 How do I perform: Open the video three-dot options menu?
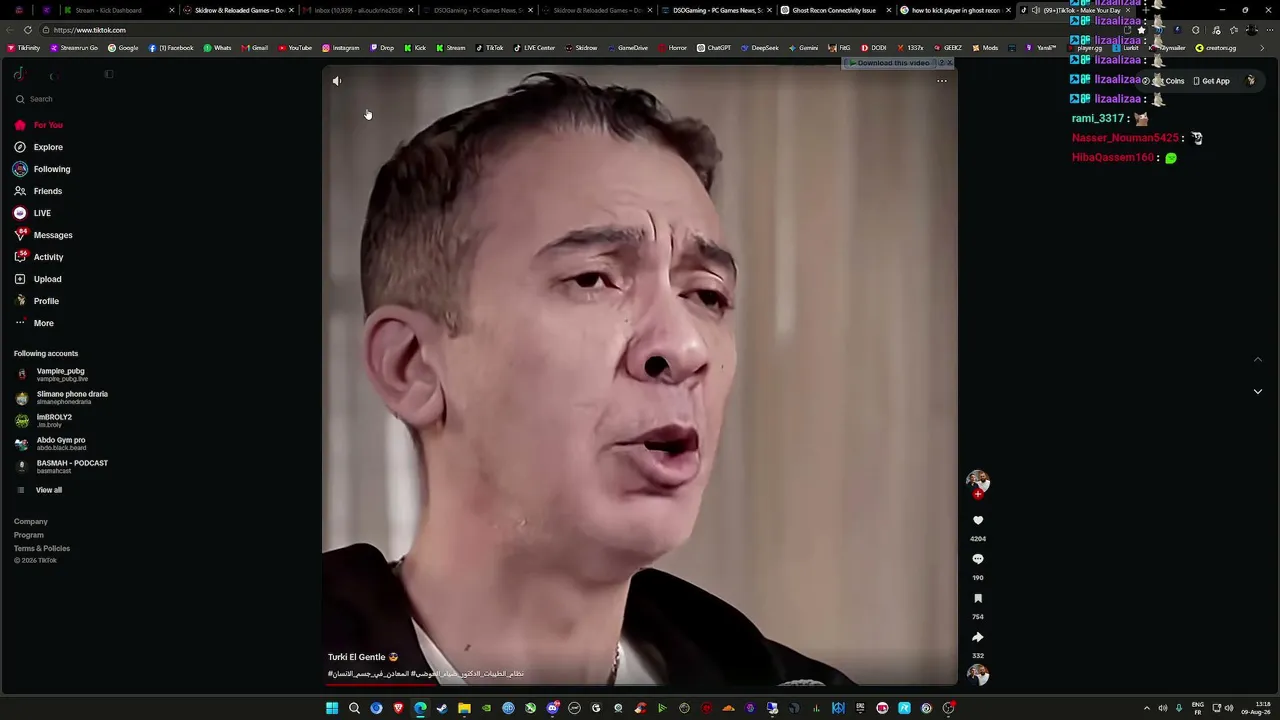[942, 81]
